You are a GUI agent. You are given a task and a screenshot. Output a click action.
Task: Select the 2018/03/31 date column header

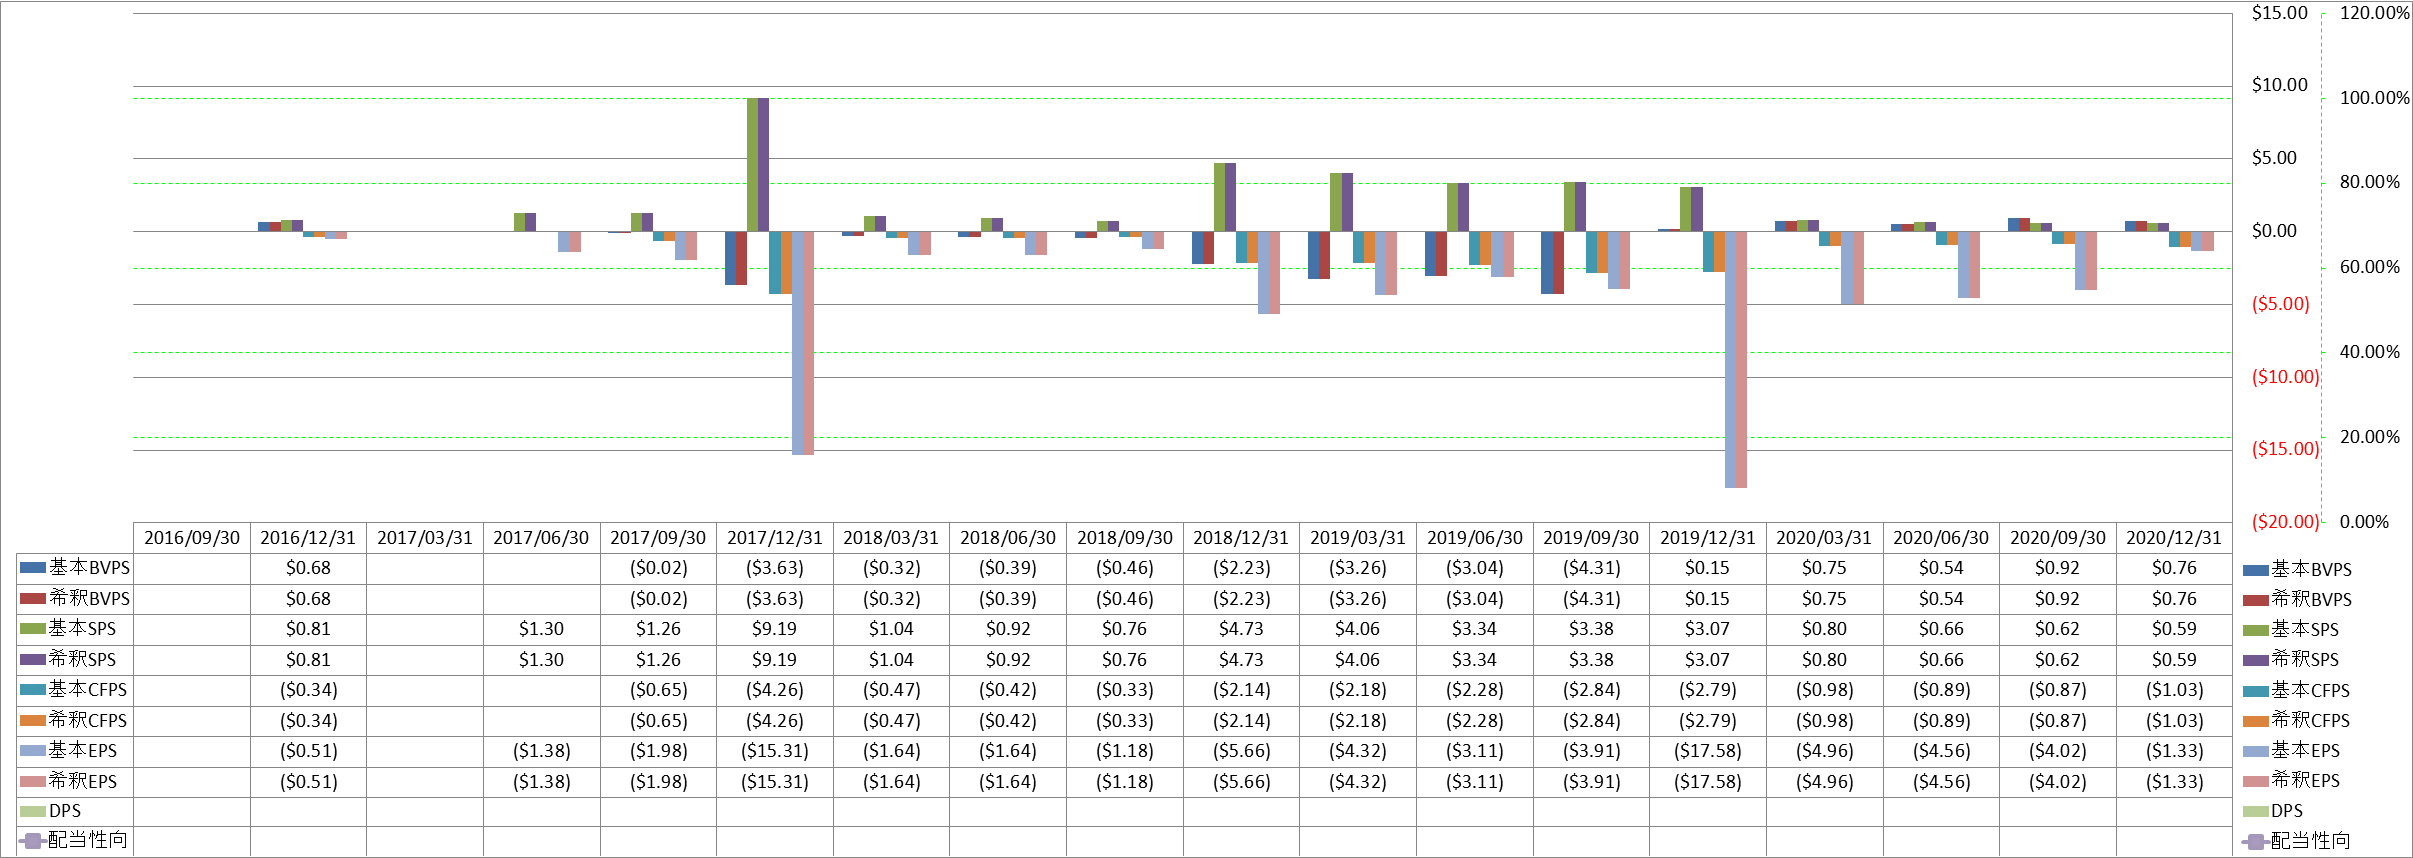[x=891, y=538]
